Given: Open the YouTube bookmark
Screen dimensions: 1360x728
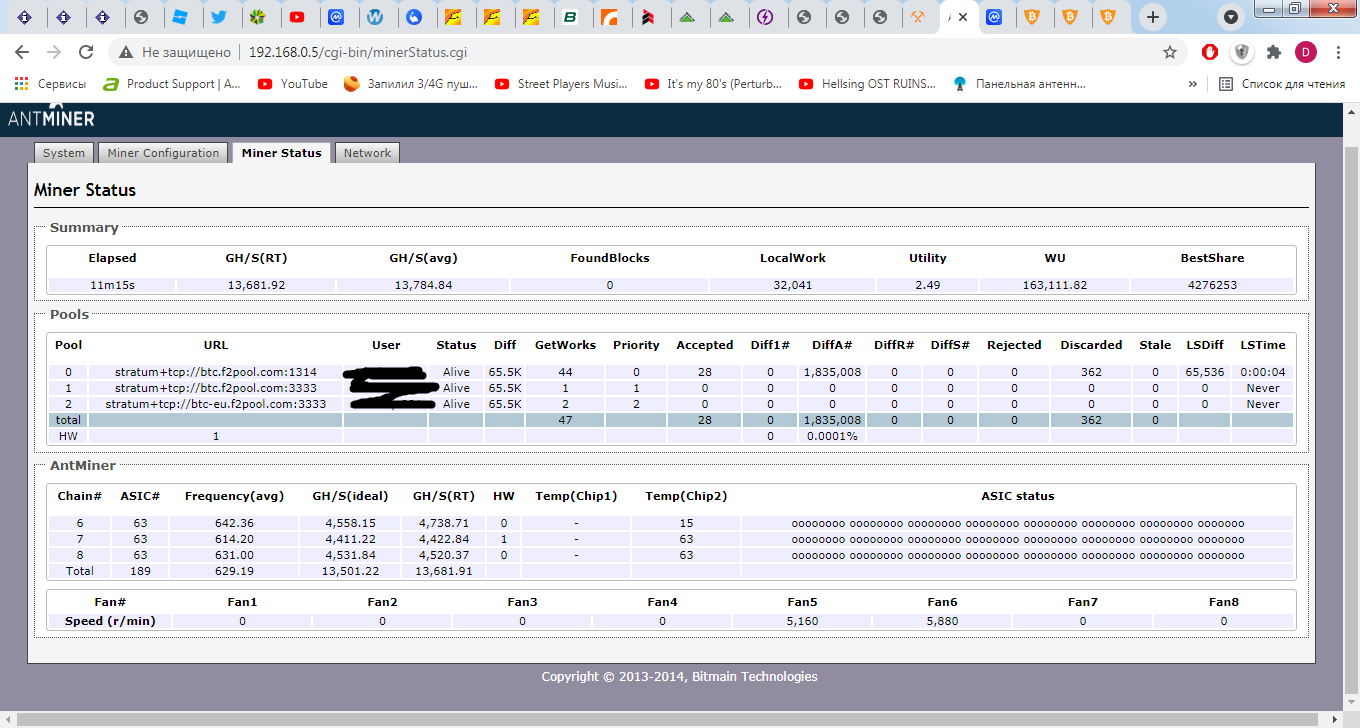Looking at the screenshot, I should [293, 84].
